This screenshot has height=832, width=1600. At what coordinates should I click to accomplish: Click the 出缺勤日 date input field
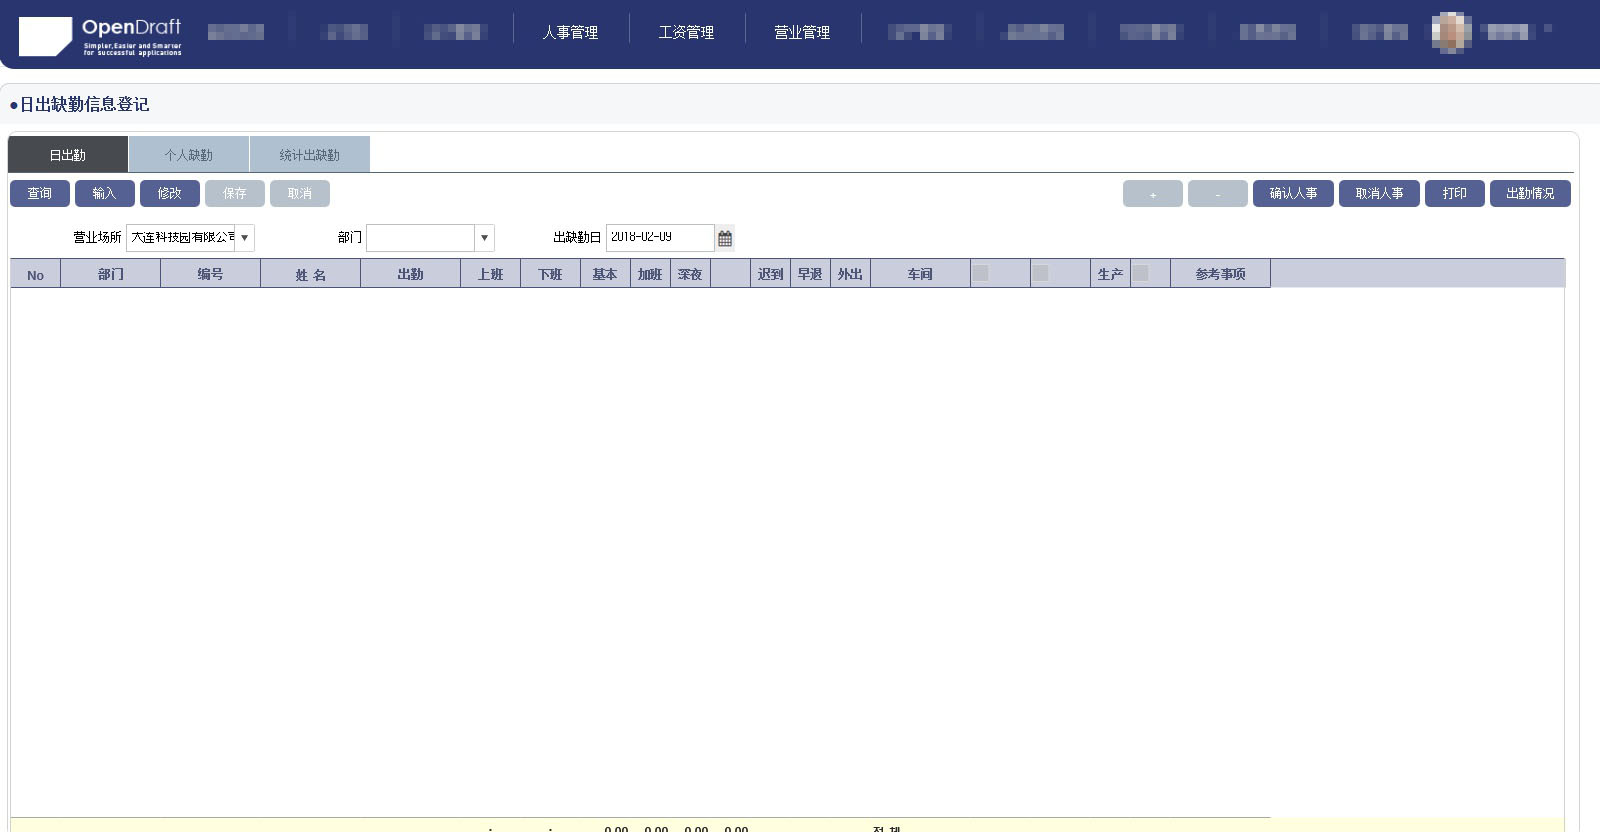pos(659,238)
